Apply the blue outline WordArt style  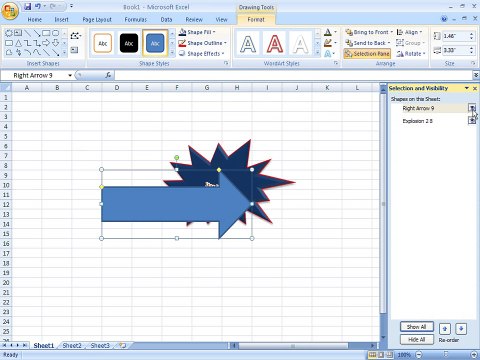[248, 44]
